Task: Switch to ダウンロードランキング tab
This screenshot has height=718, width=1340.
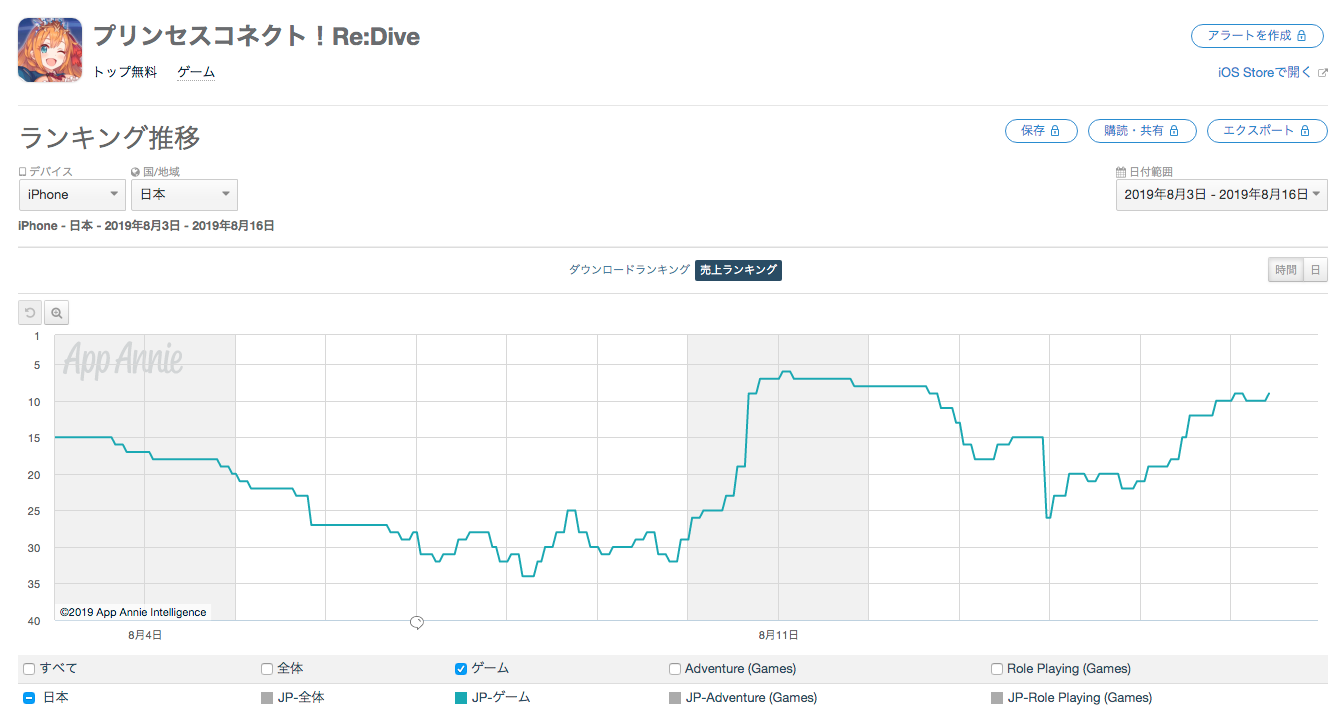Action: (x=629, y=270)
